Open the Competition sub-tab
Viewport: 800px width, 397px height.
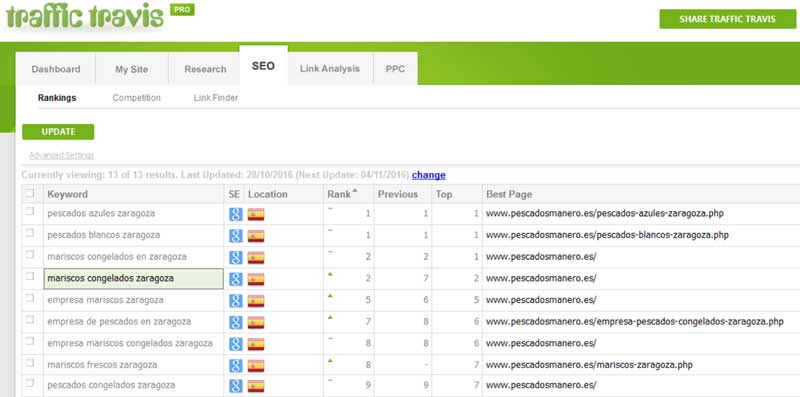pos(136,97)
